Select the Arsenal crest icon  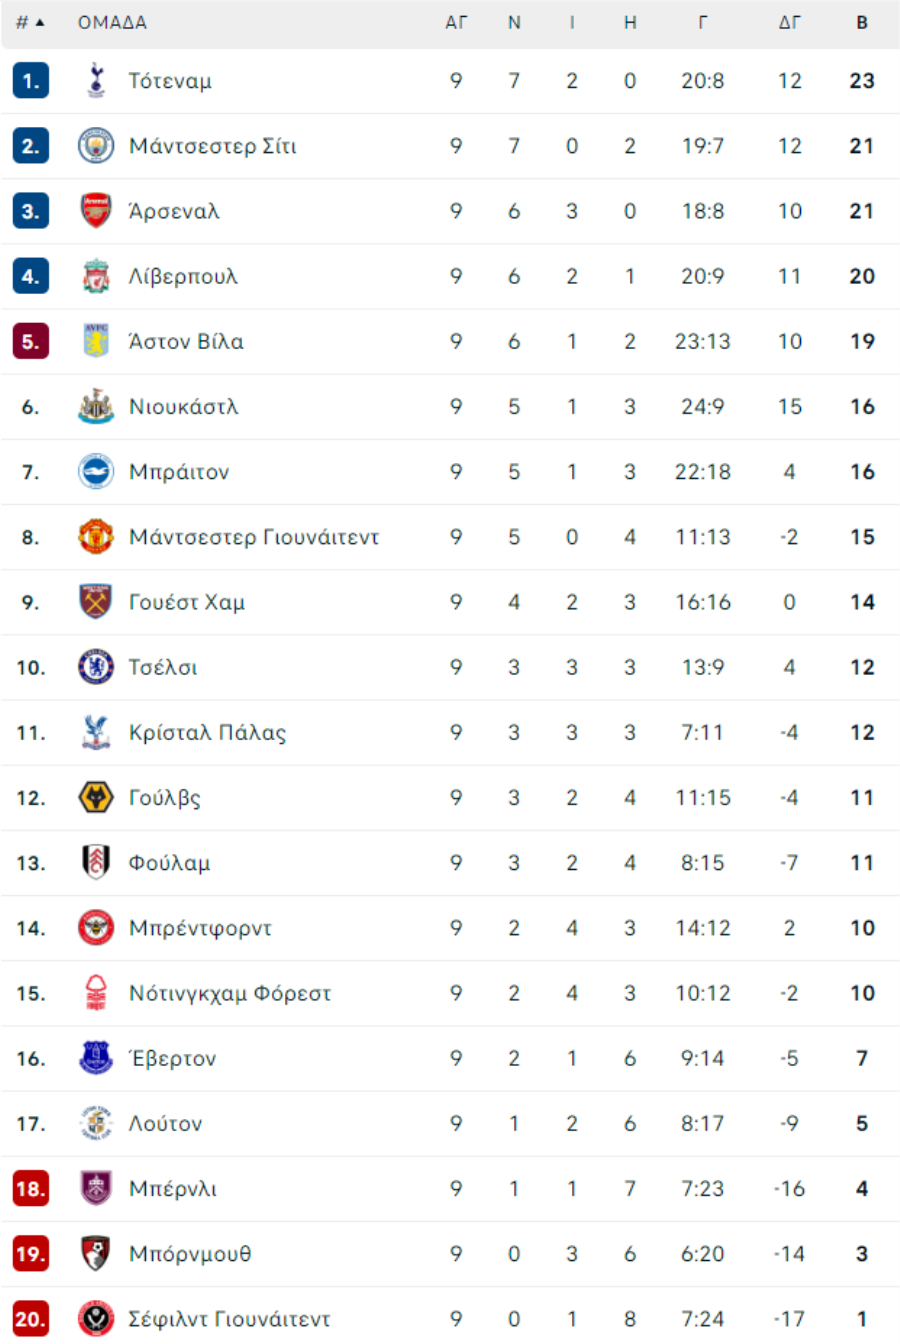[96, 211]
